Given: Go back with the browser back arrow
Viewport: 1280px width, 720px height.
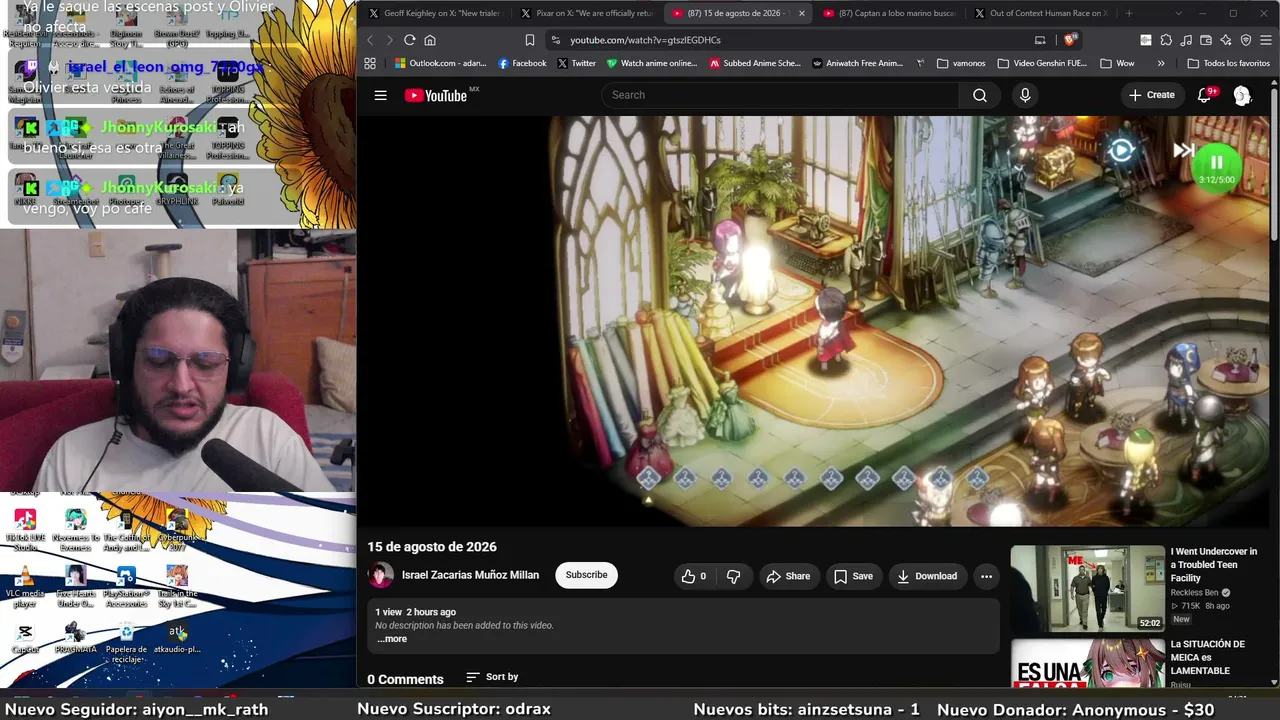Looking at the screenshot, I should click(370, 40).
